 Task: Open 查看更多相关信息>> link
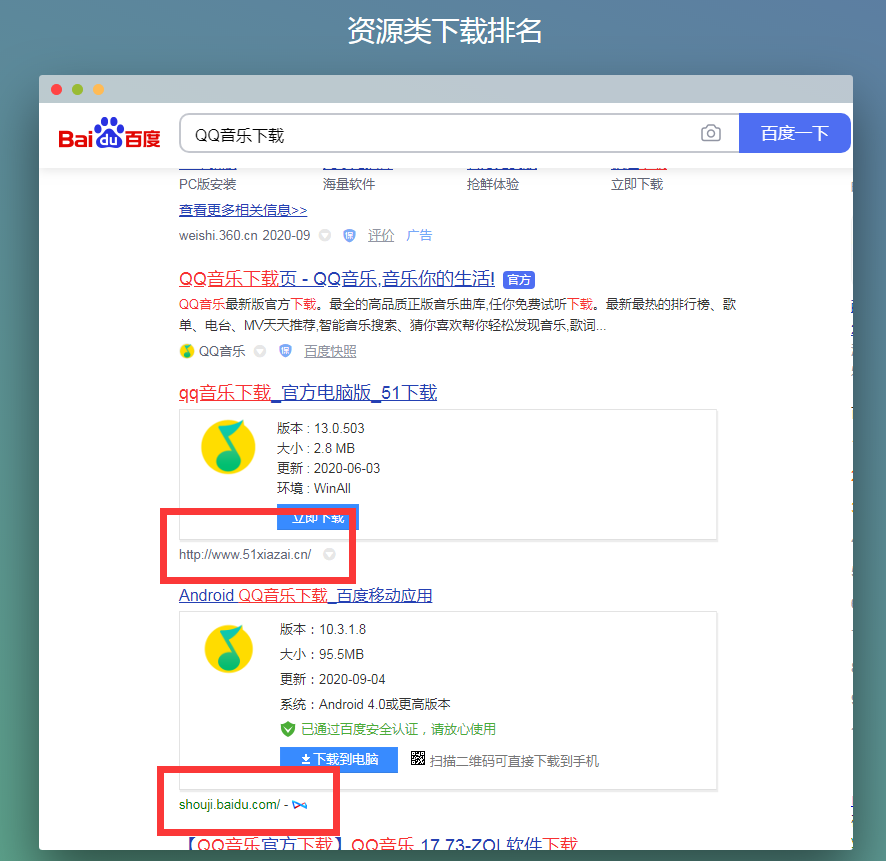[x=243, y=210]
